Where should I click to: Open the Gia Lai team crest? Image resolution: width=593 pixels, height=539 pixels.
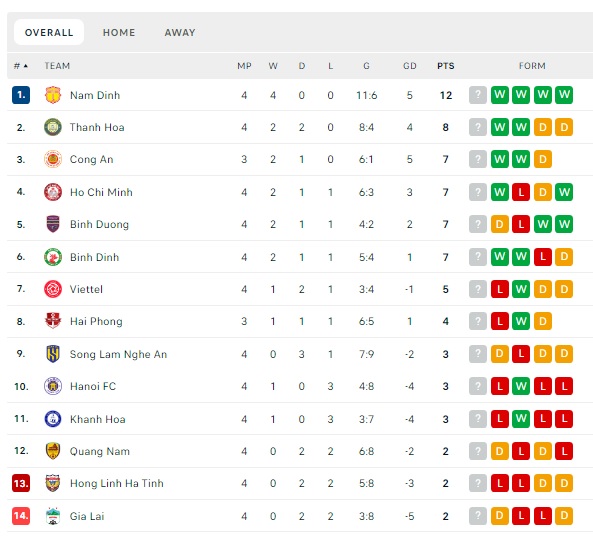click(x=53, y=516)
